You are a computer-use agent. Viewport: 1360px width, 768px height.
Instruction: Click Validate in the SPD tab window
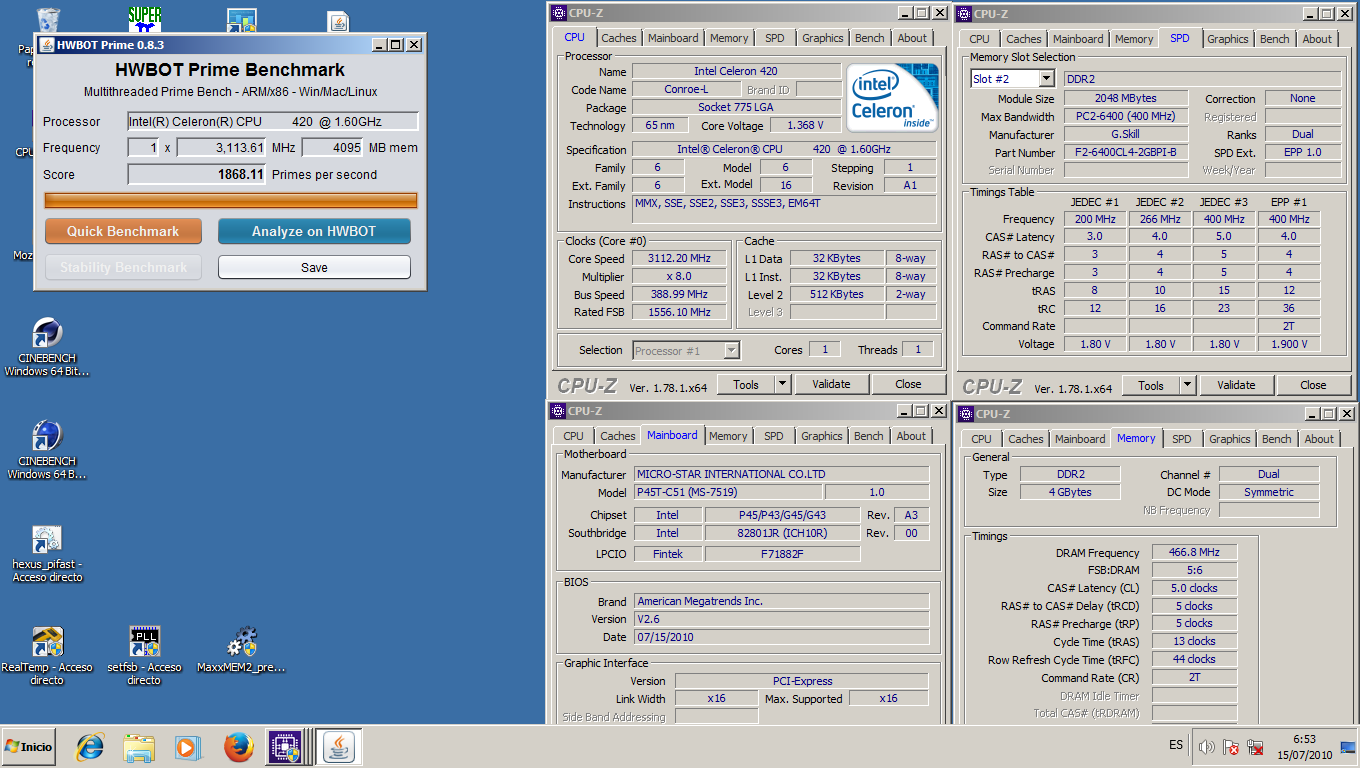click(x=1236, y=385)
